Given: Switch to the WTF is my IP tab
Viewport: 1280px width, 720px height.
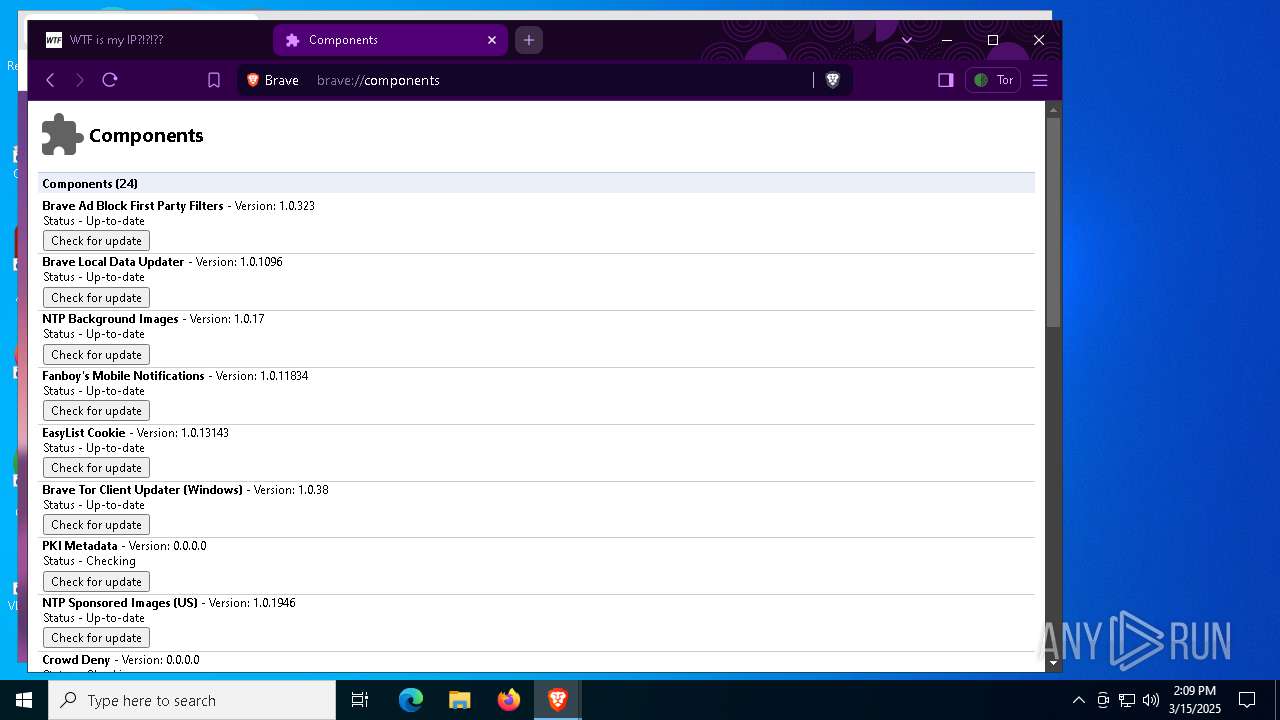Looking at the screenshot, I should click(x=150, y=40).
